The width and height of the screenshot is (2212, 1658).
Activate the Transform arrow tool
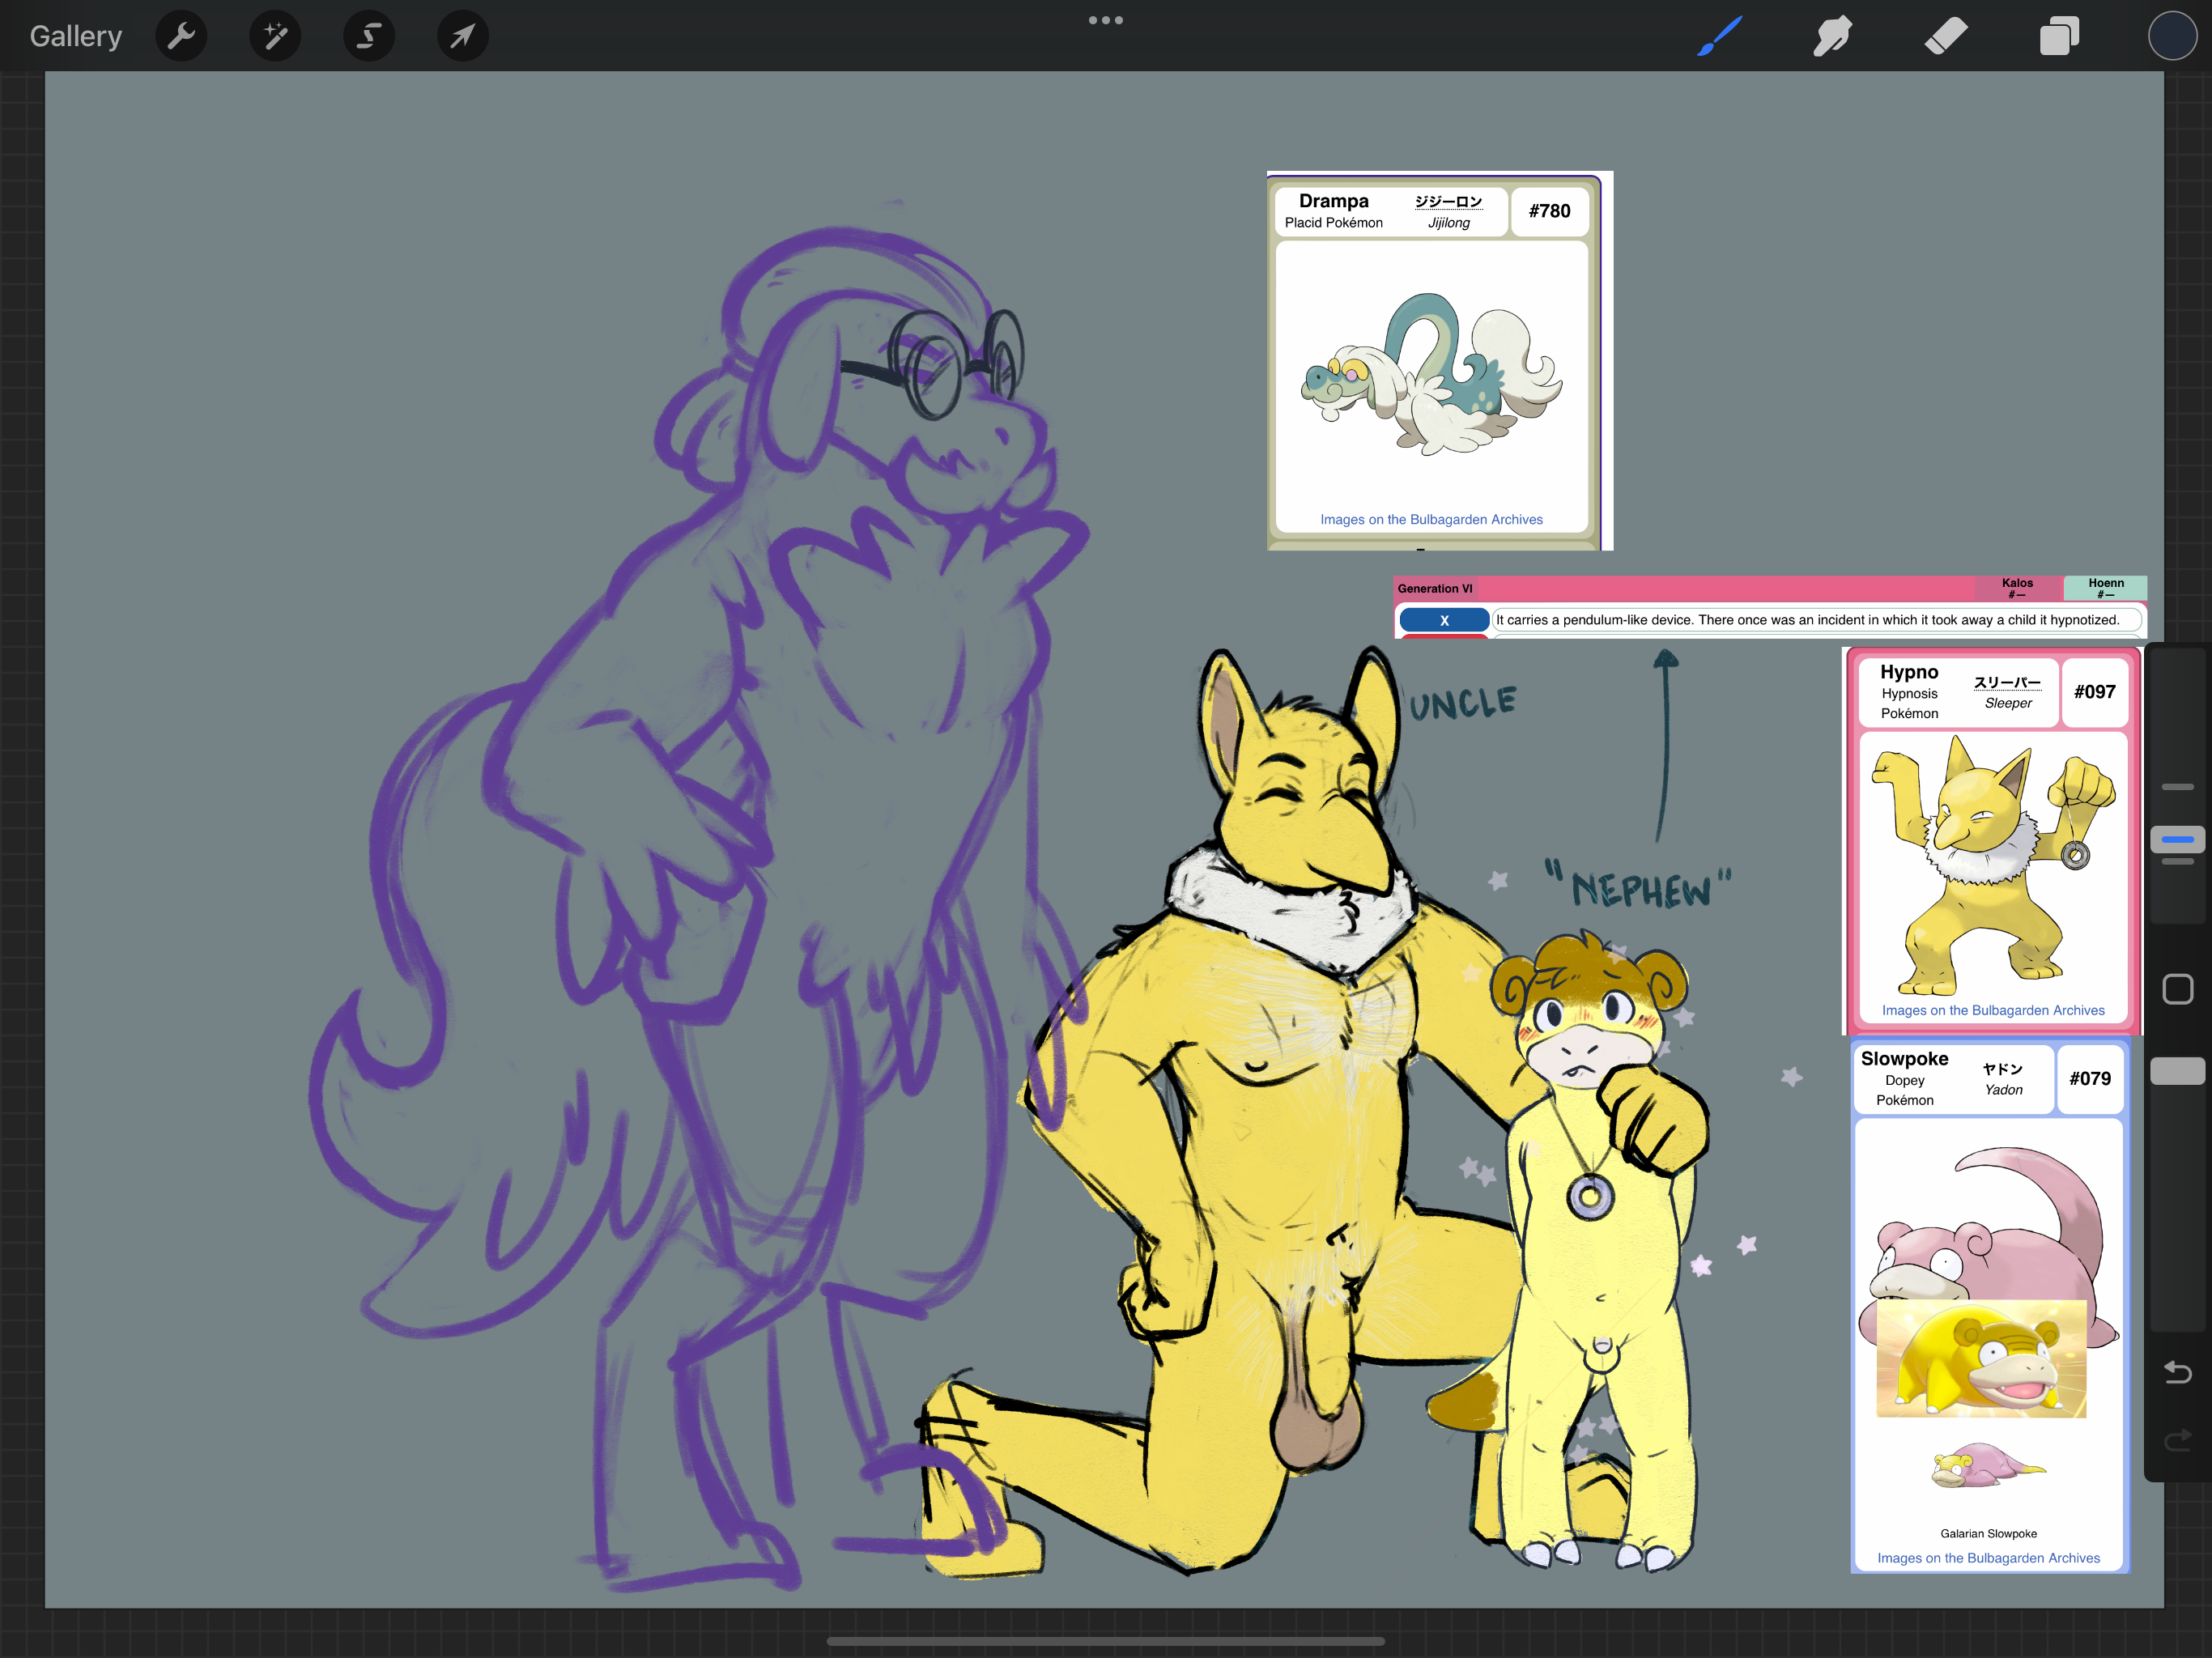click(x=462, y=36)
